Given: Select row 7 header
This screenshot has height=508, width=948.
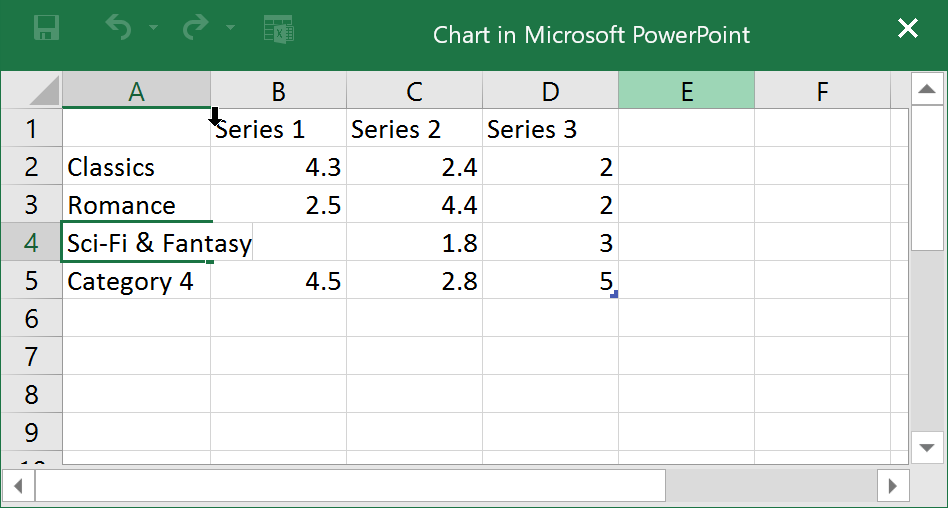Looking at the screenshot, I should tap(31, 356).
